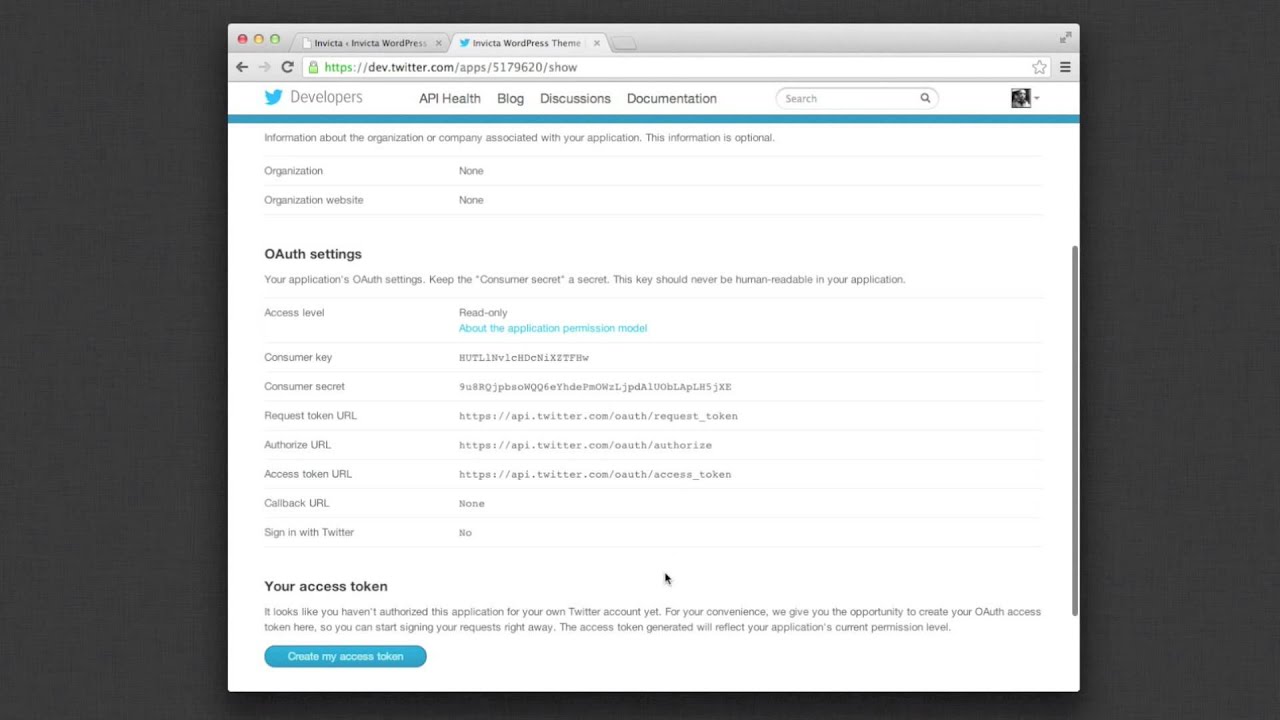Click the Authorize URL value

pos(585,445)
